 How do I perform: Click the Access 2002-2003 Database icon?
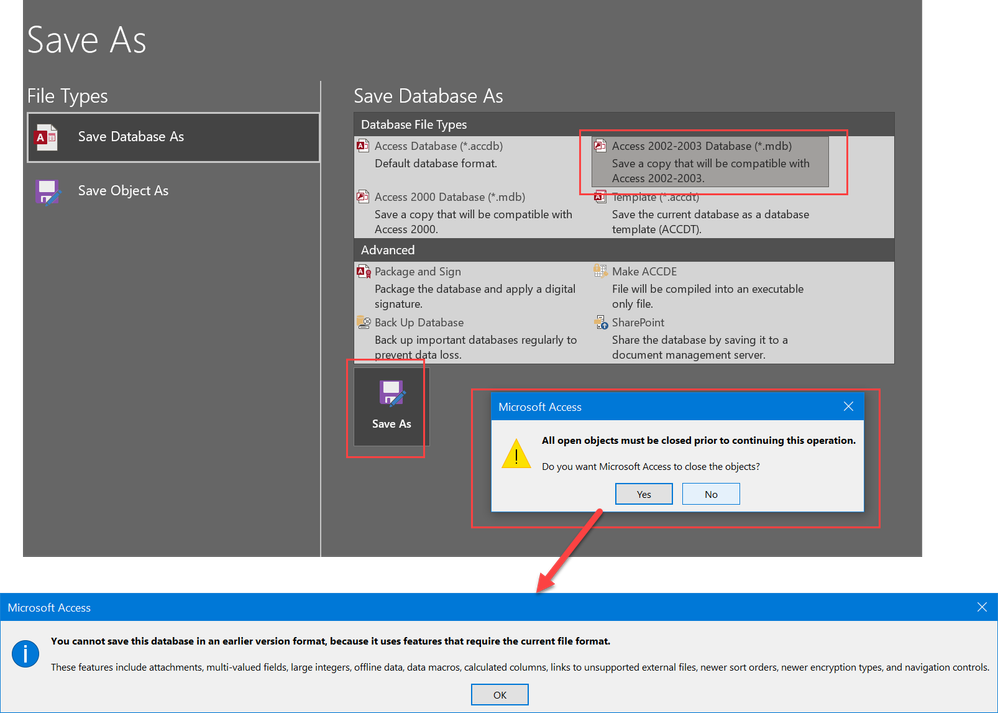[600, 146]
